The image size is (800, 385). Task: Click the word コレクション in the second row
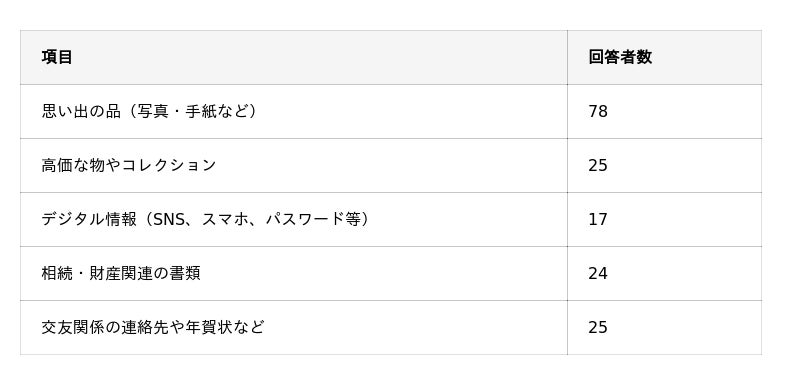click(x=169, y=165)
